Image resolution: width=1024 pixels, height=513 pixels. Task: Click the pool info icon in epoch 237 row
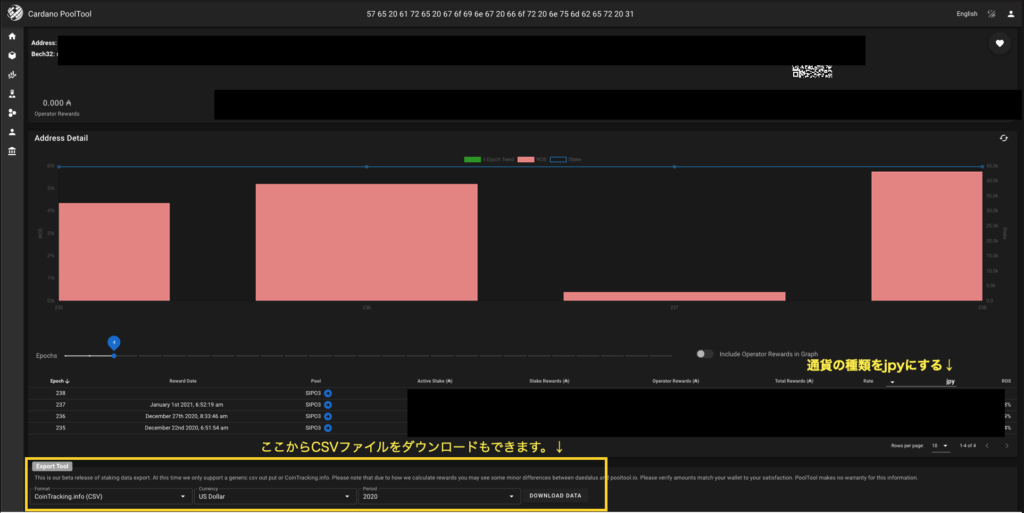[328, 404]
